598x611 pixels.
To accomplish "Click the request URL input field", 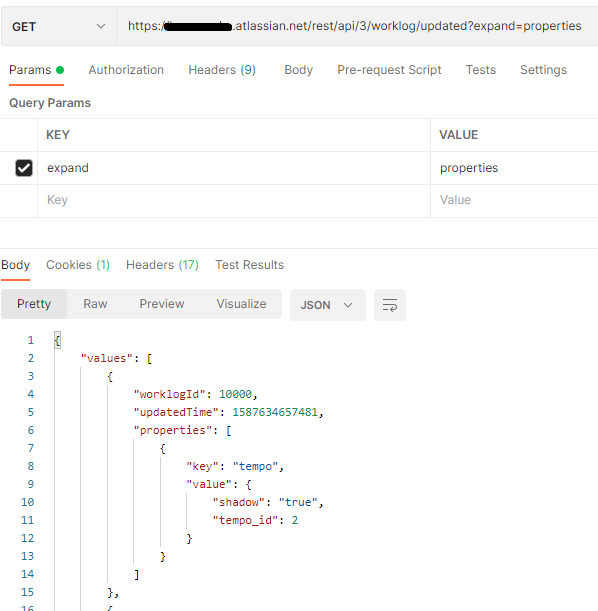I will pyautogui.click(x=357, y=26).
